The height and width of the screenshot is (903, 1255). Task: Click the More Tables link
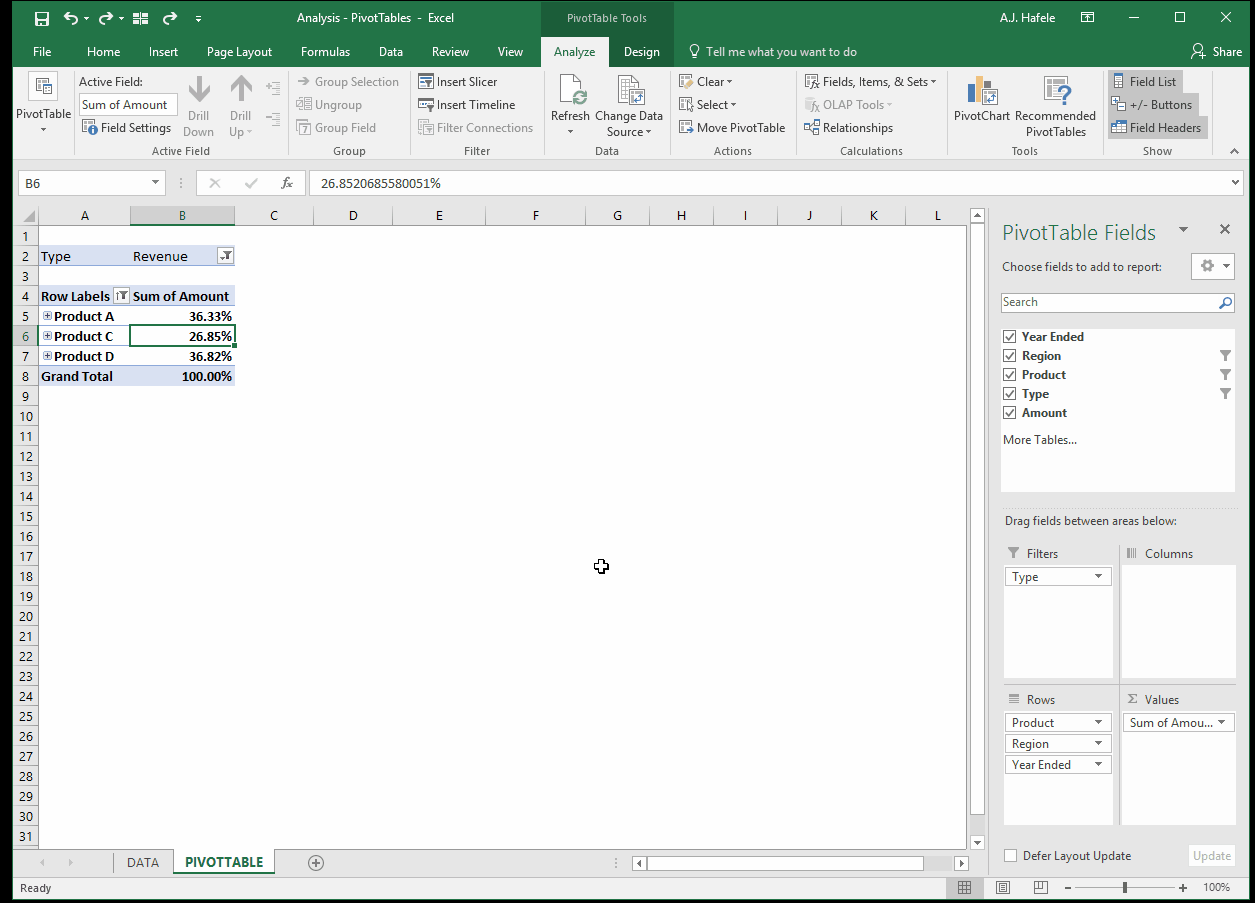(1040, 440)
